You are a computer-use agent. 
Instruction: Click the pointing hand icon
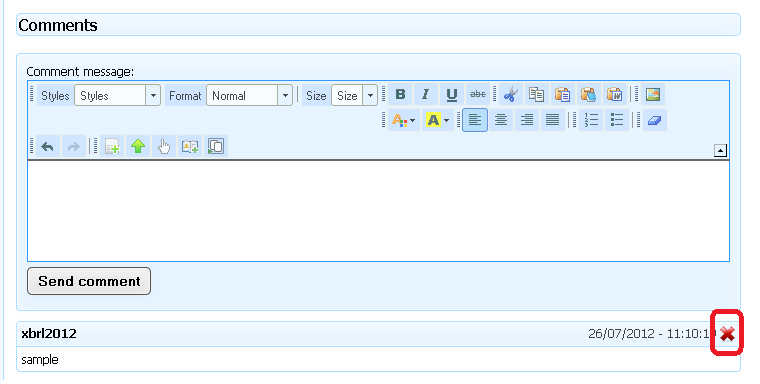click(164, 146)
